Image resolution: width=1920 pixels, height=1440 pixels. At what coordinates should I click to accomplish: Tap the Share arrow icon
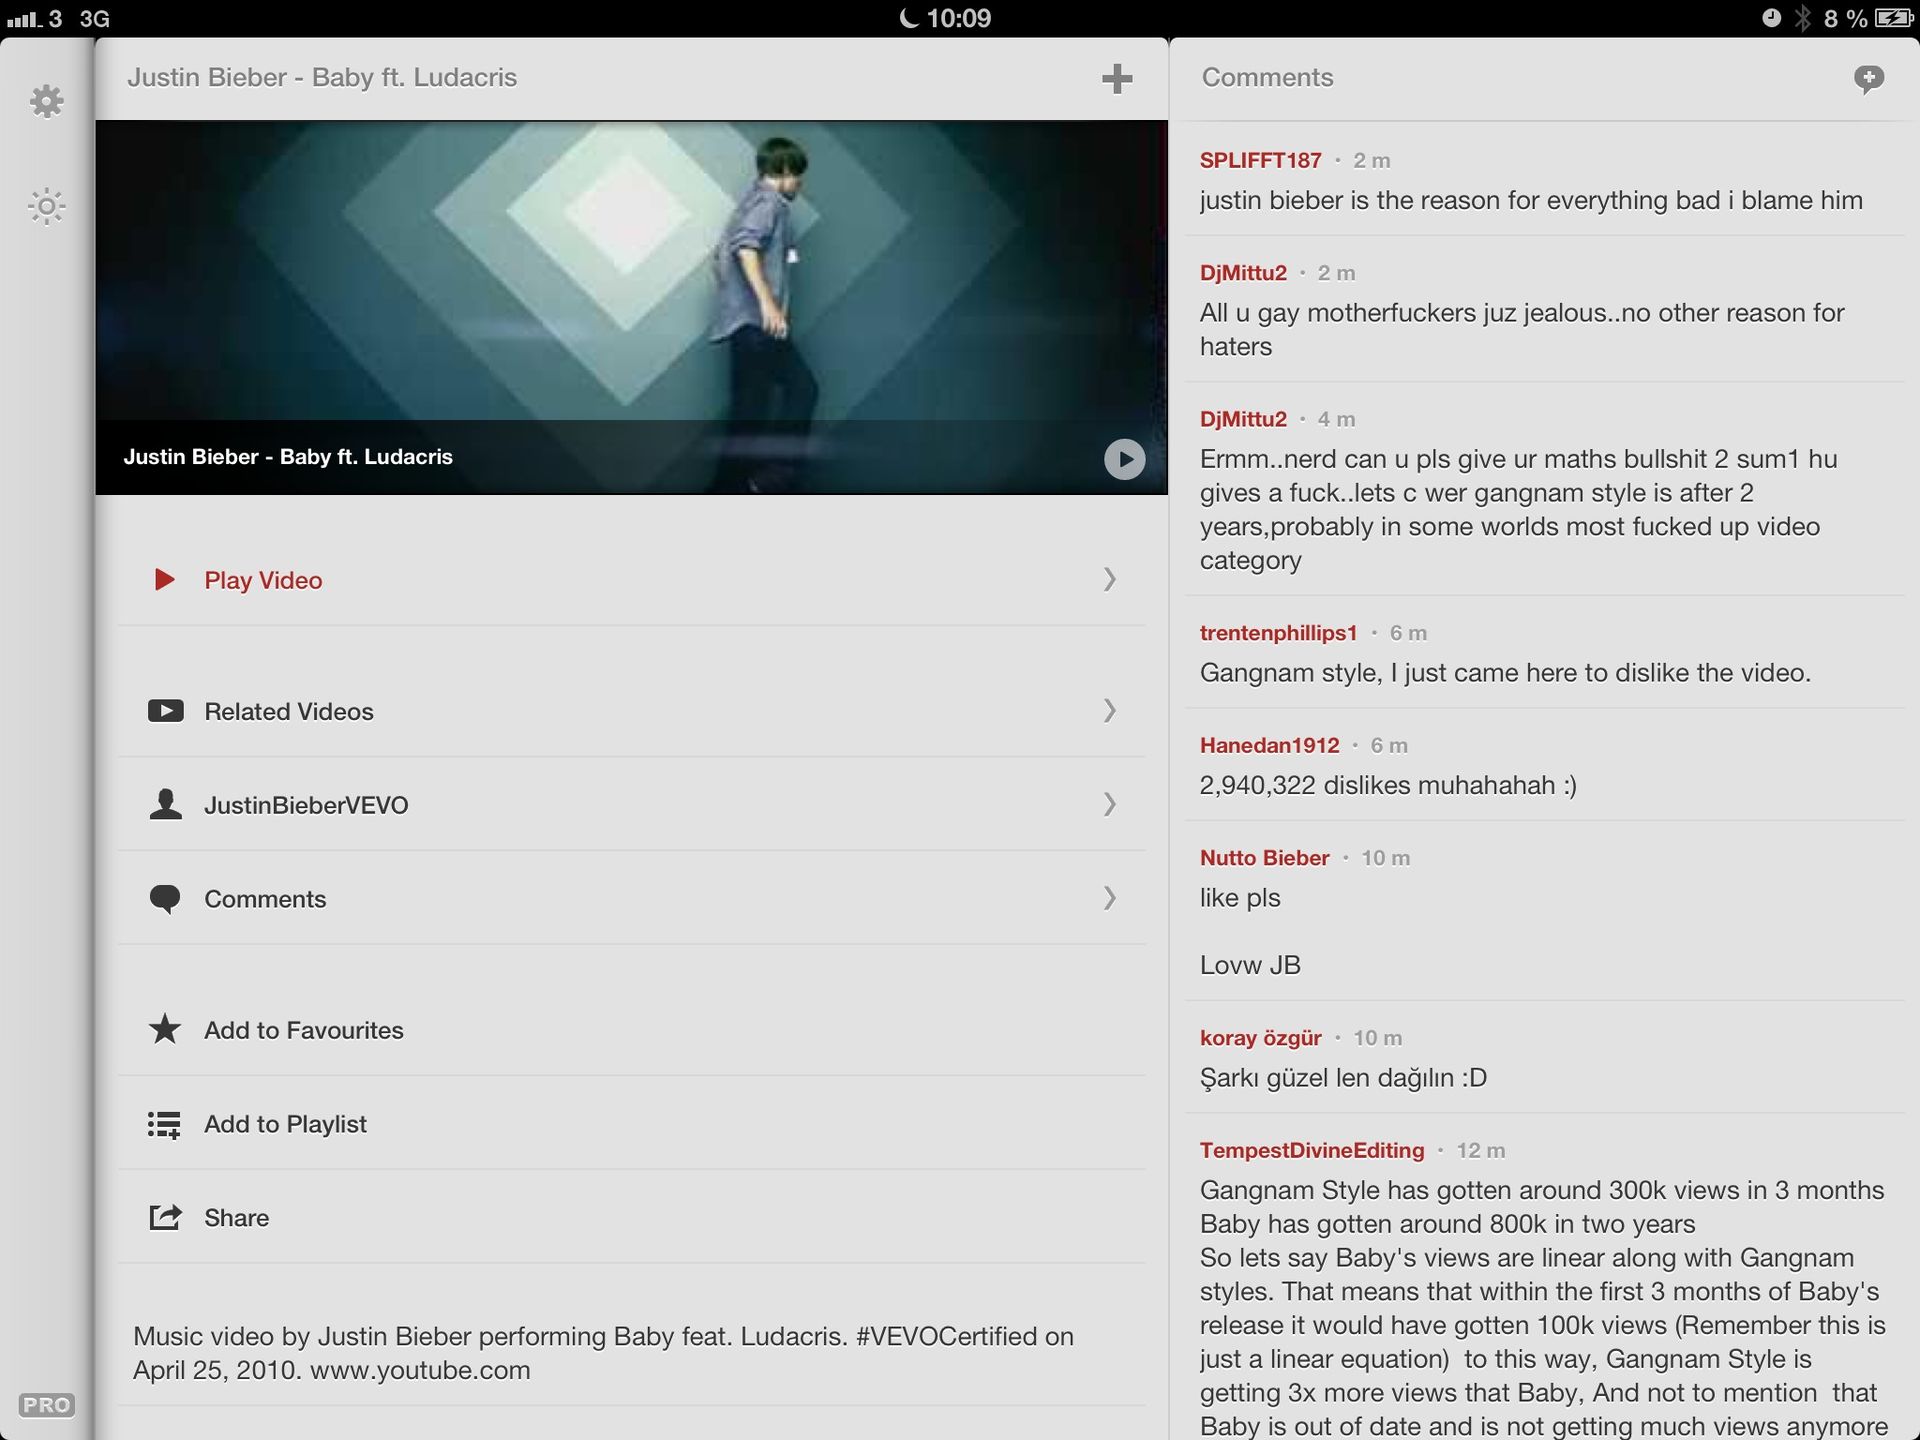tap(166, 1217)
